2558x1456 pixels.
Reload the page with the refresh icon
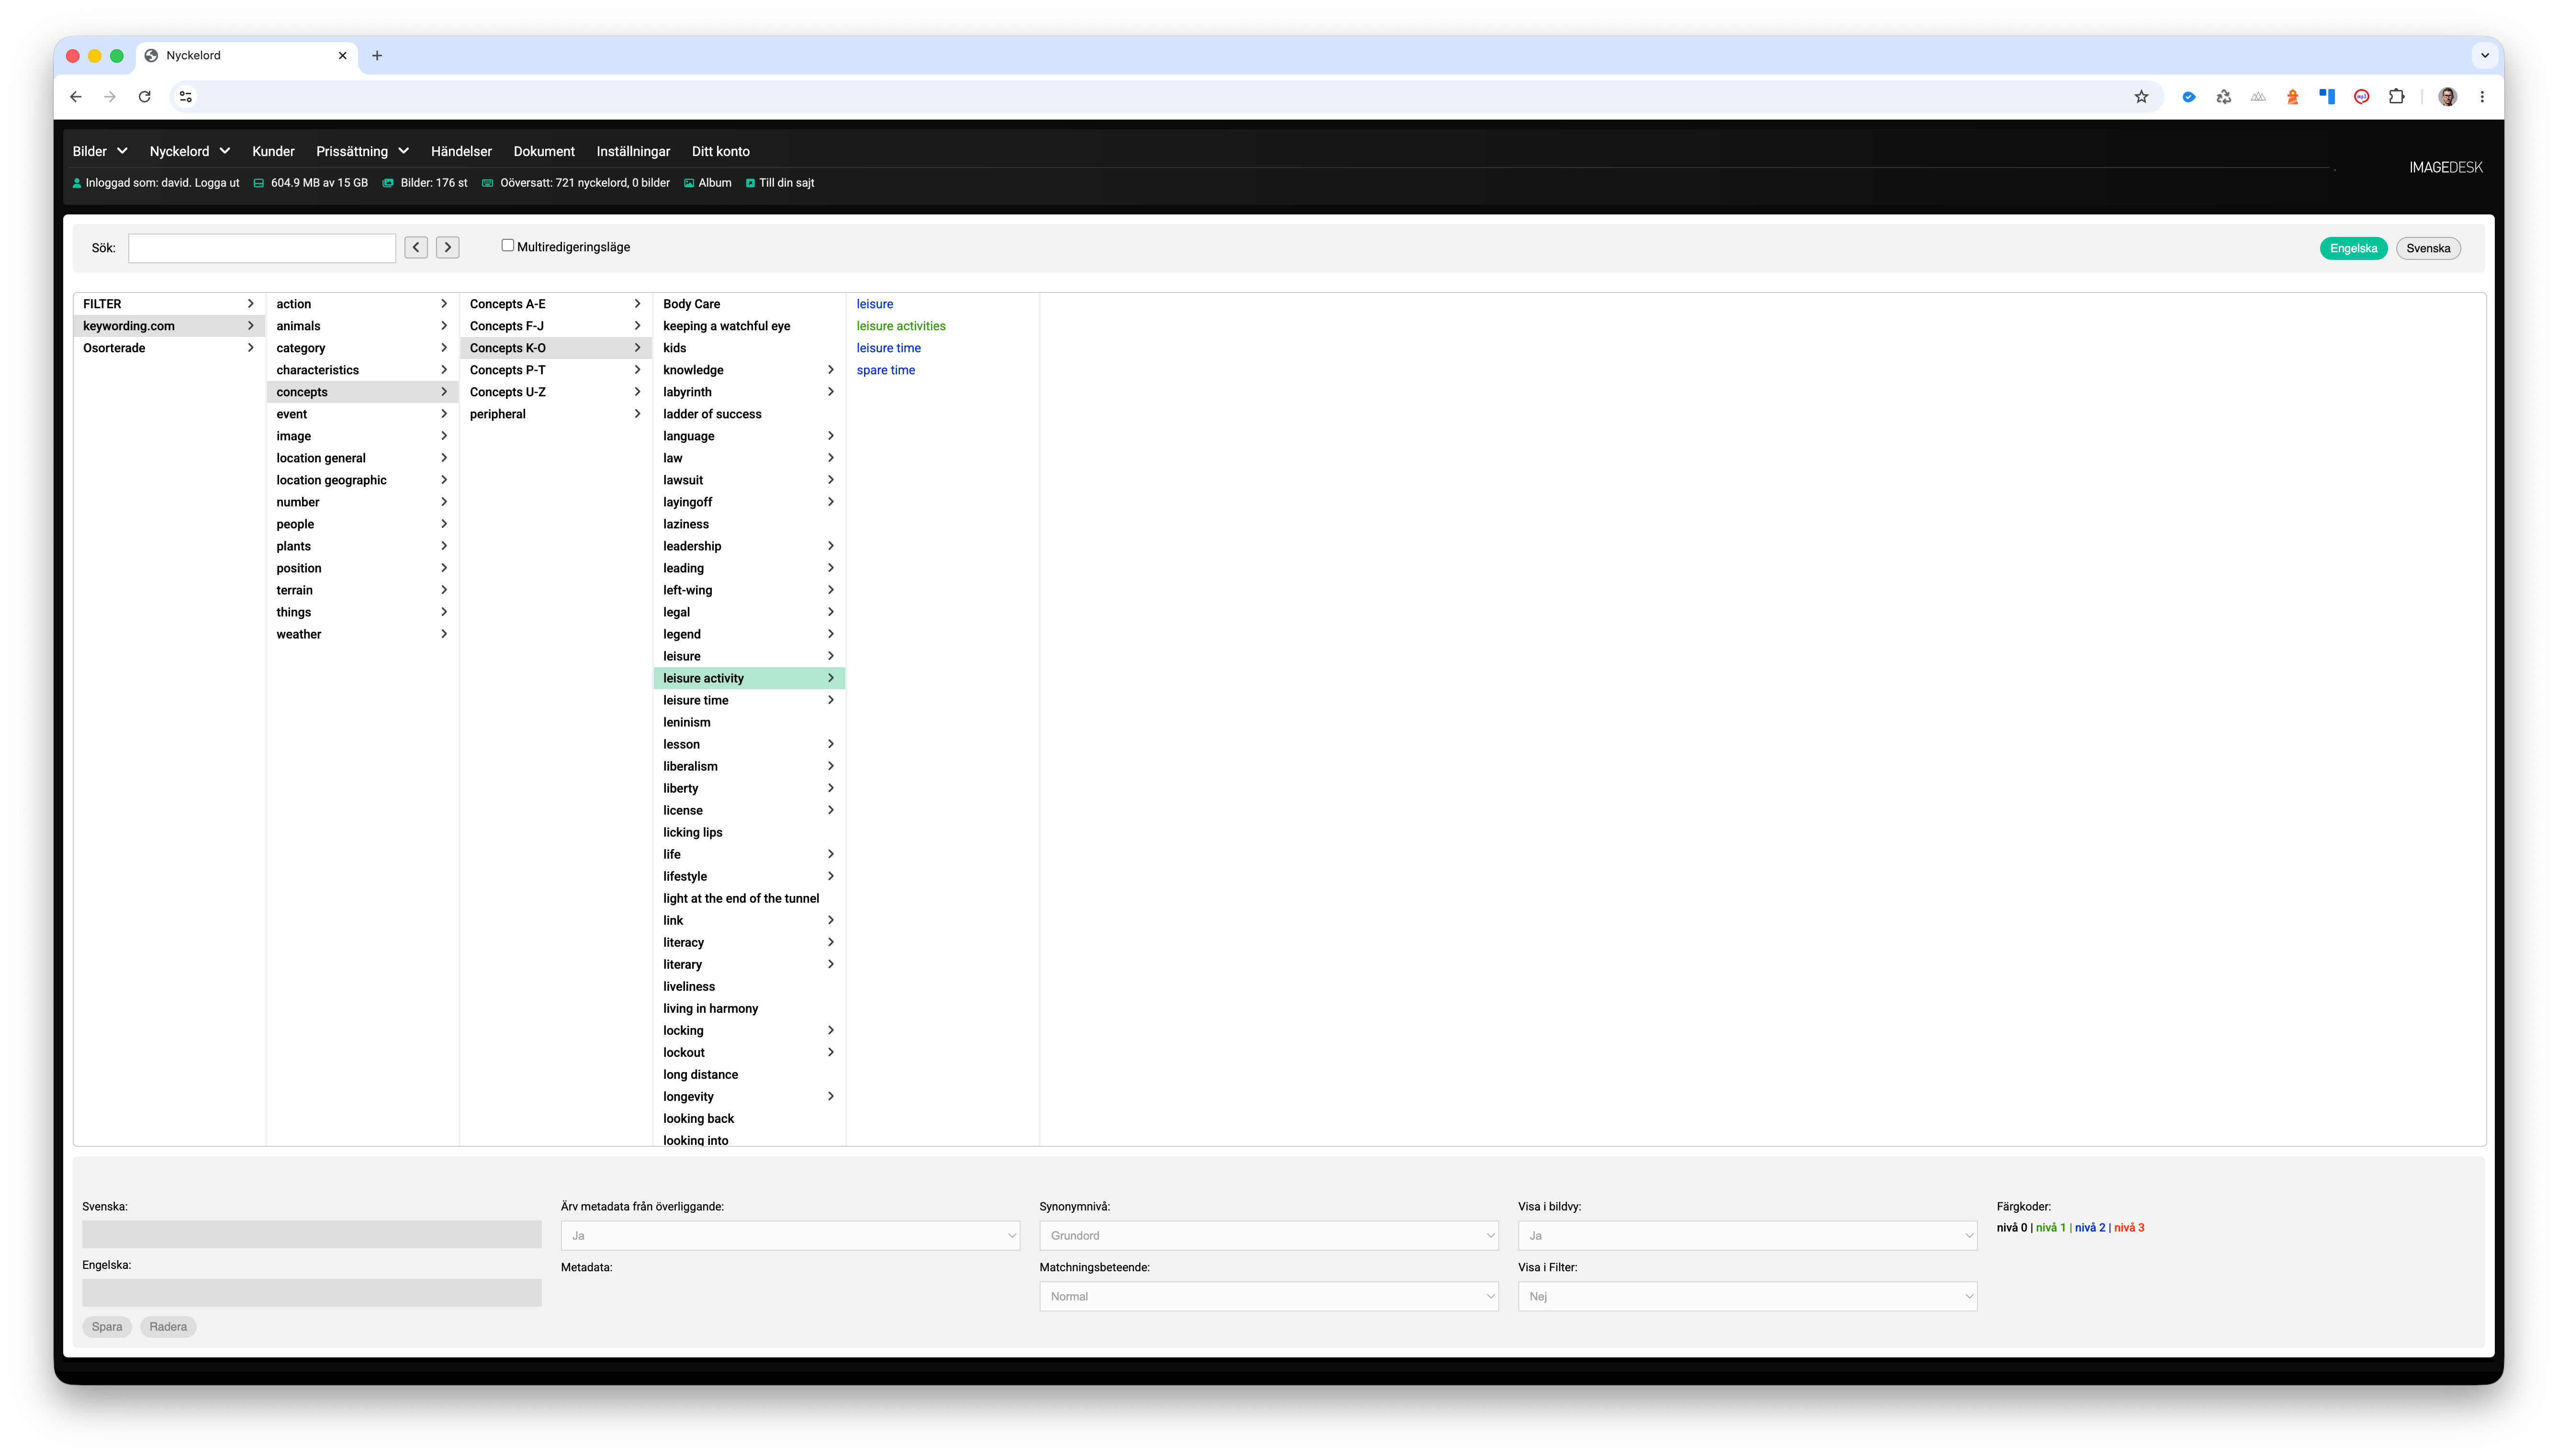pos(145,97)
